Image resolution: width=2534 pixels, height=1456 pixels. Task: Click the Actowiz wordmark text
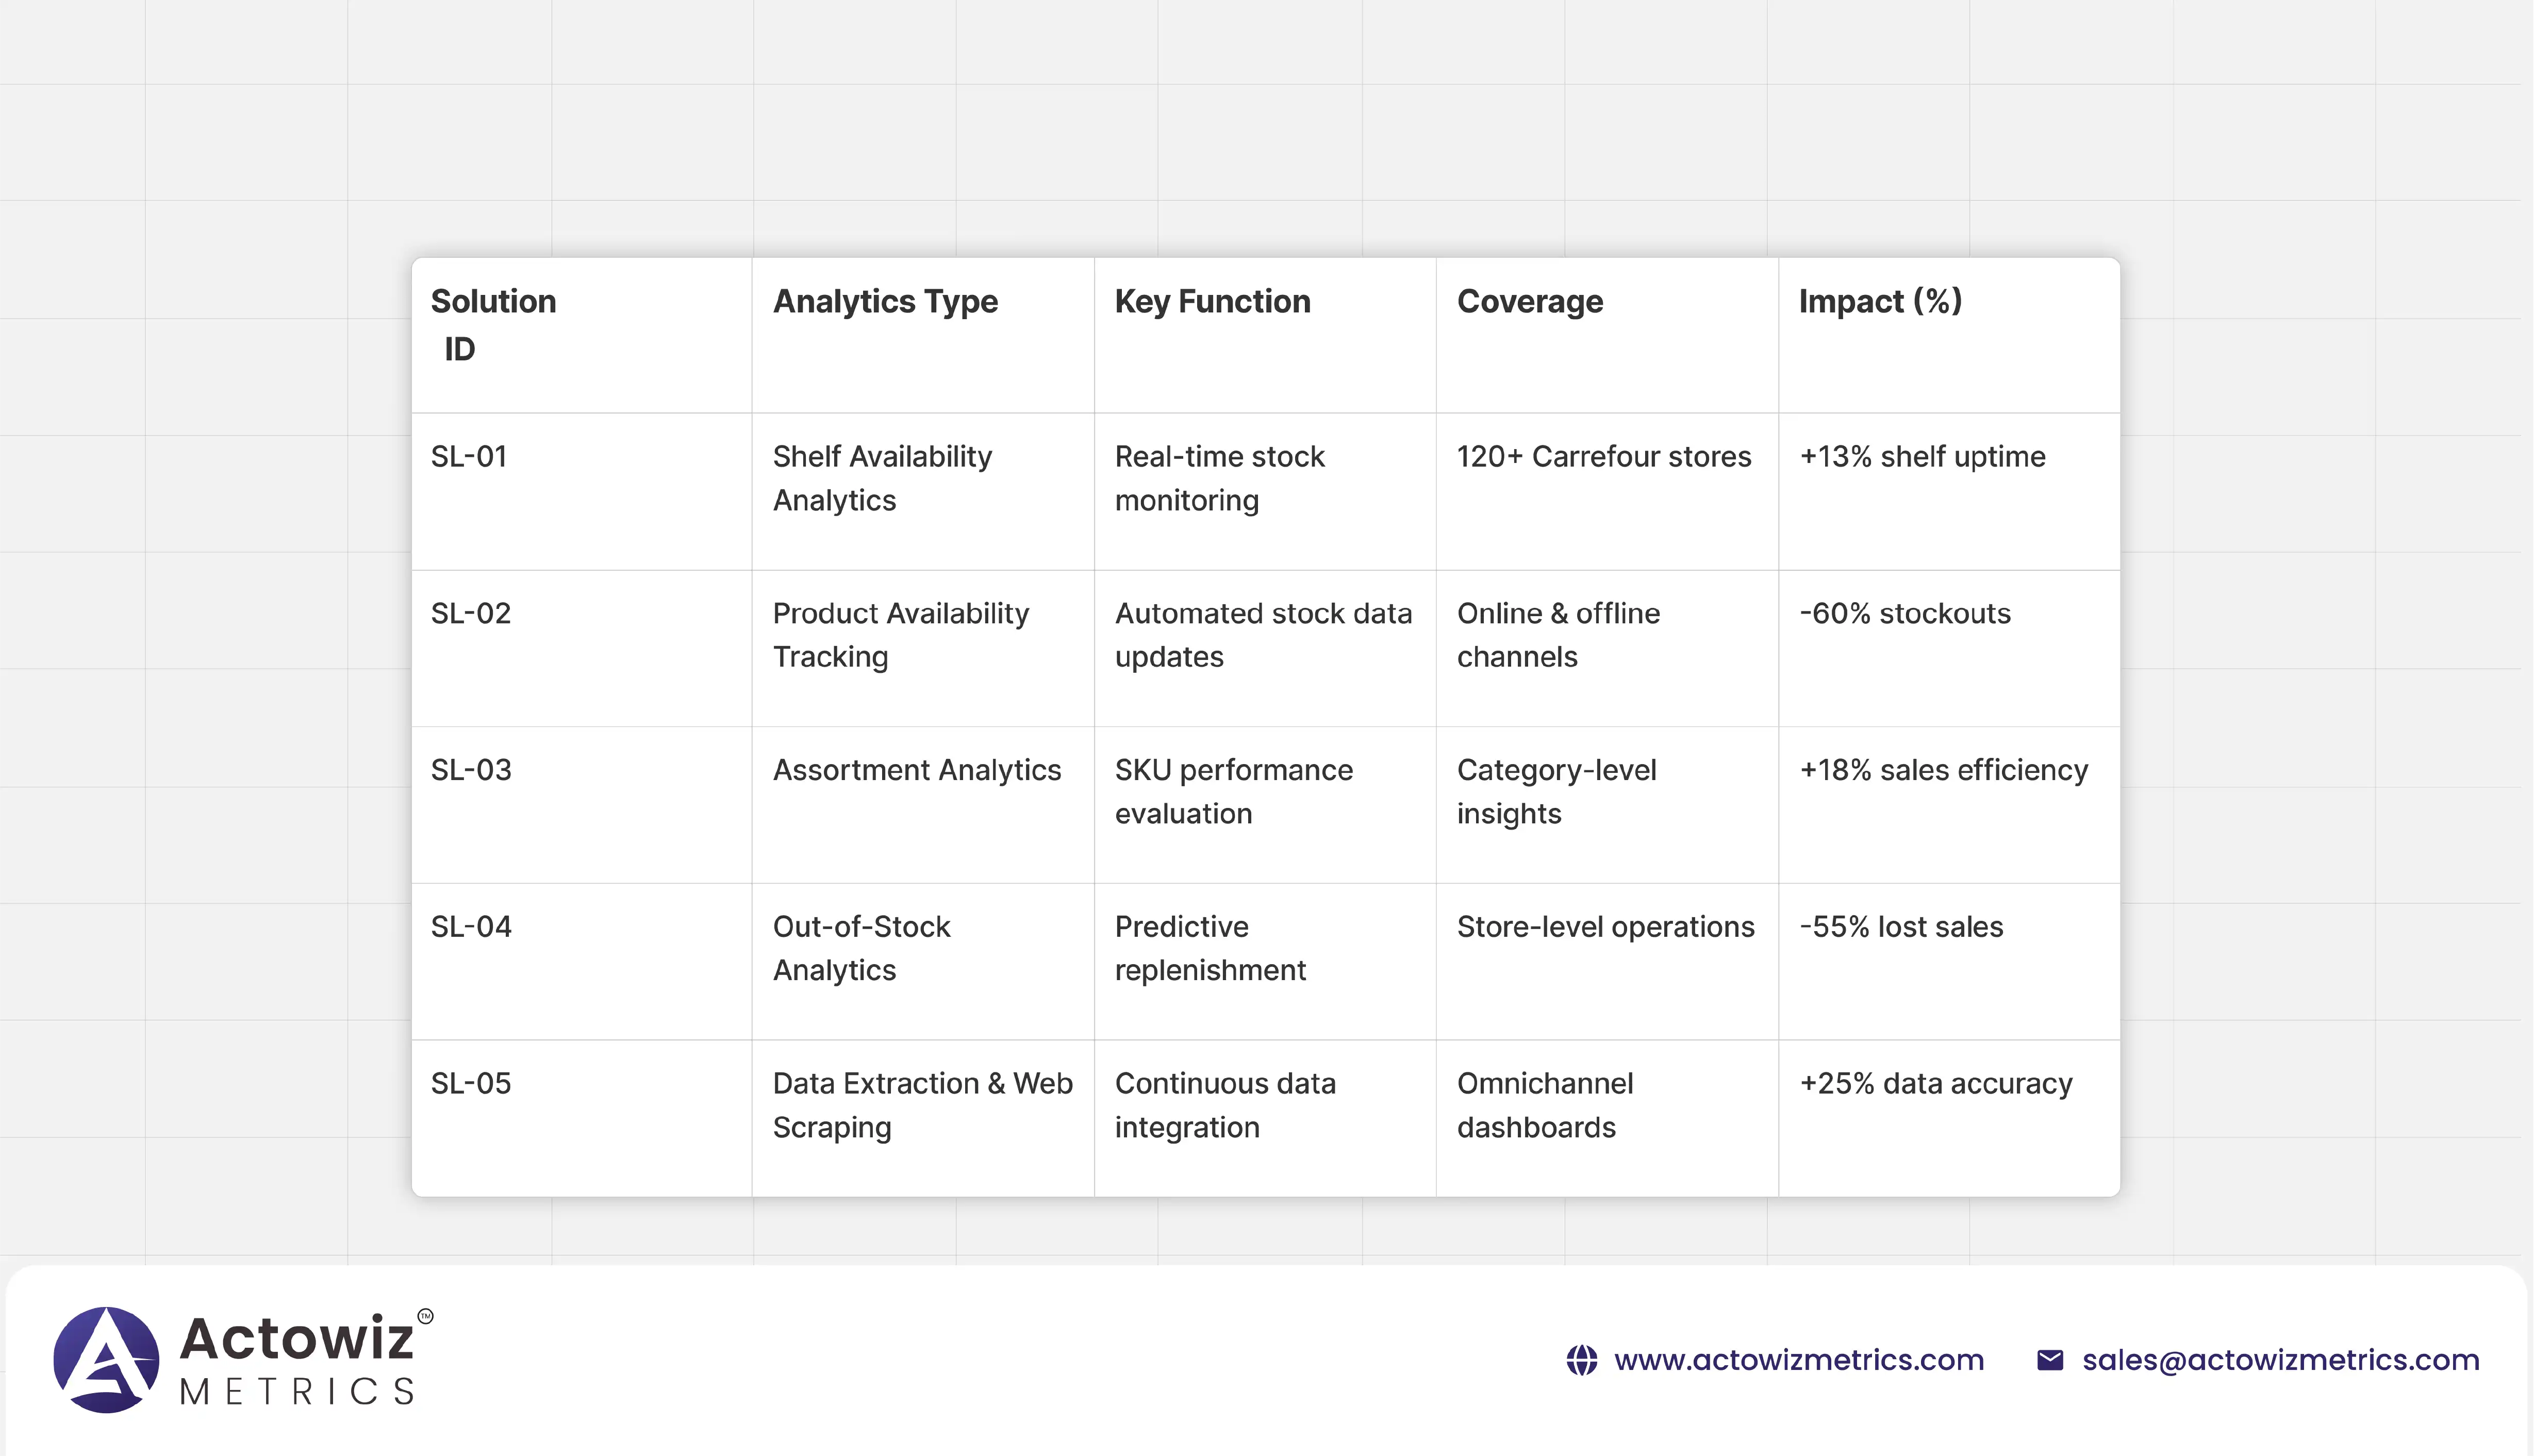(x=296, y=1338)
